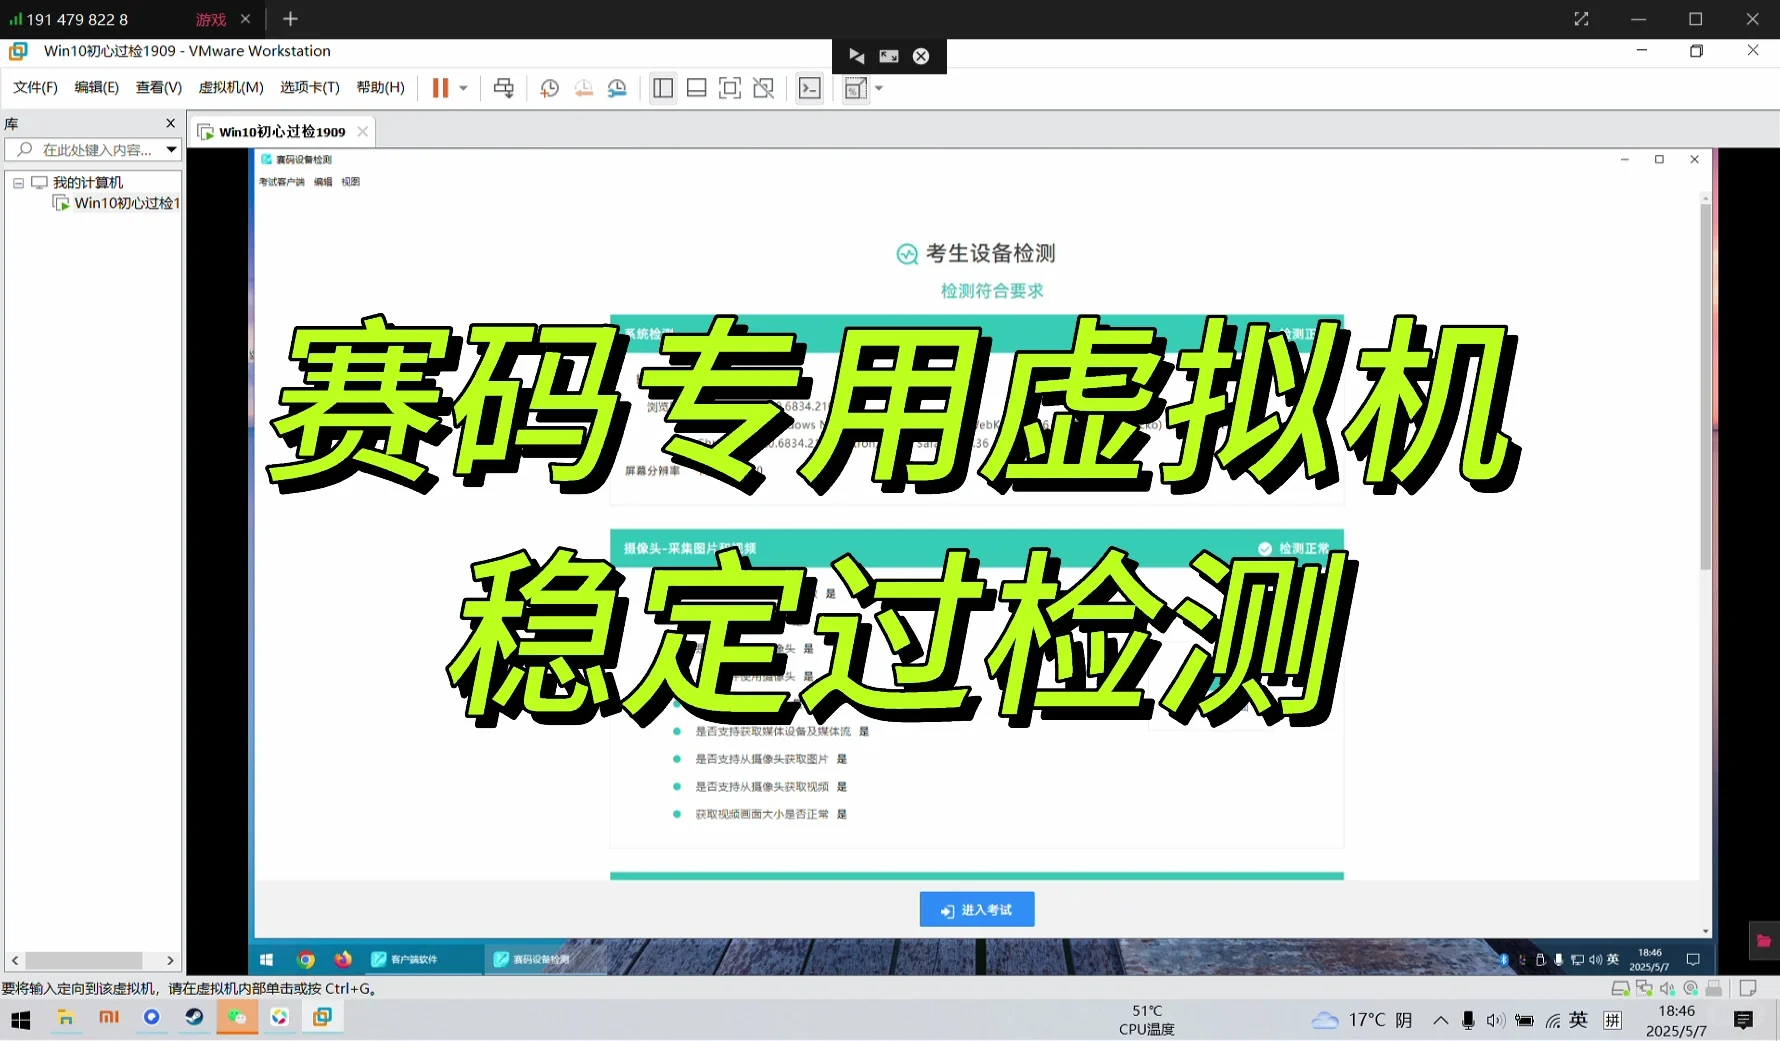Open WeChat on the host taskbar

point(237,1018)
